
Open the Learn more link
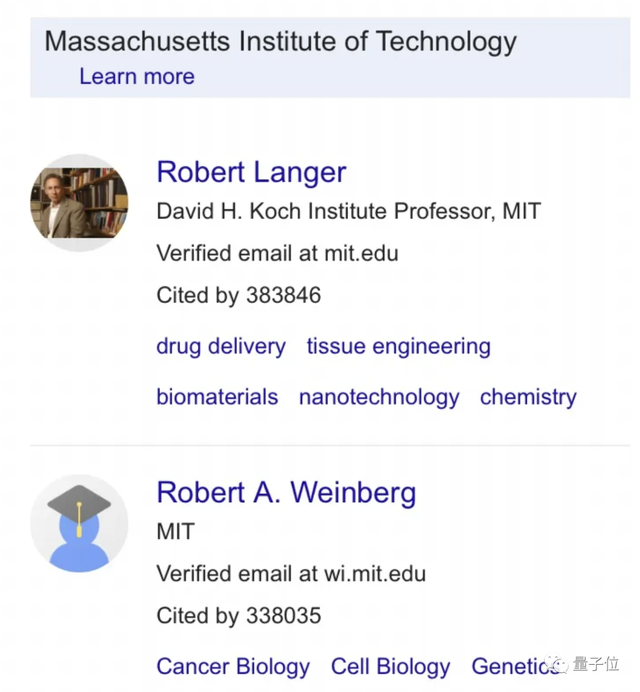137,76
